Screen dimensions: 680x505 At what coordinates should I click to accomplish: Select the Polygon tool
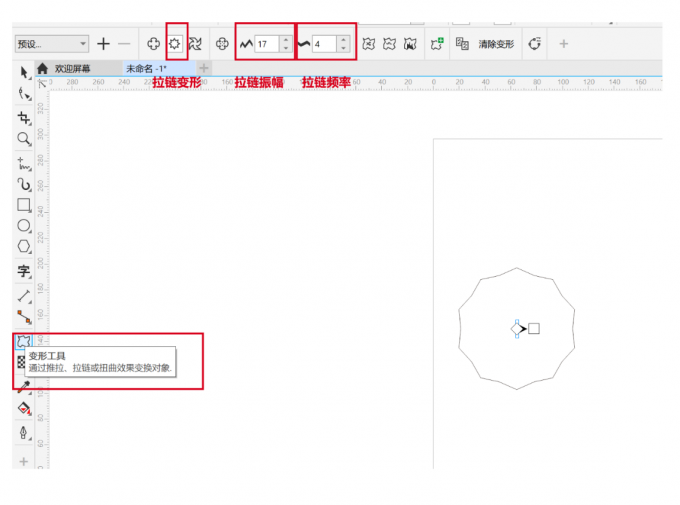pyautogui.click(x=24, y=246)
